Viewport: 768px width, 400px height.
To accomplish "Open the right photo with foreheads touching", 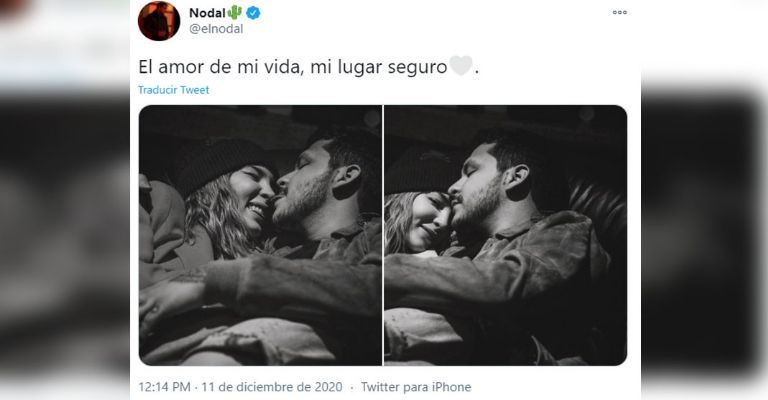I will (x=505, y=235).
